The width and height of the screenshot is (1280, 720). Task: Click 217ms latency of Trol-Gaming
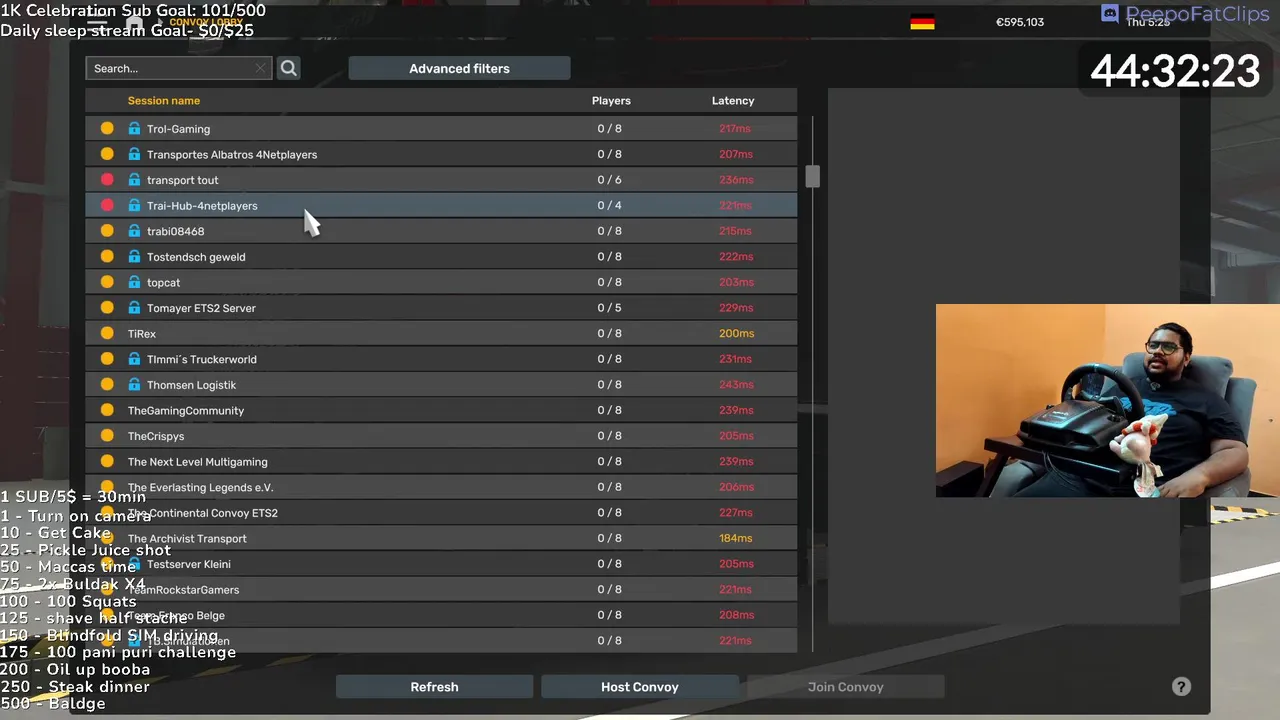tap(735, 129)
